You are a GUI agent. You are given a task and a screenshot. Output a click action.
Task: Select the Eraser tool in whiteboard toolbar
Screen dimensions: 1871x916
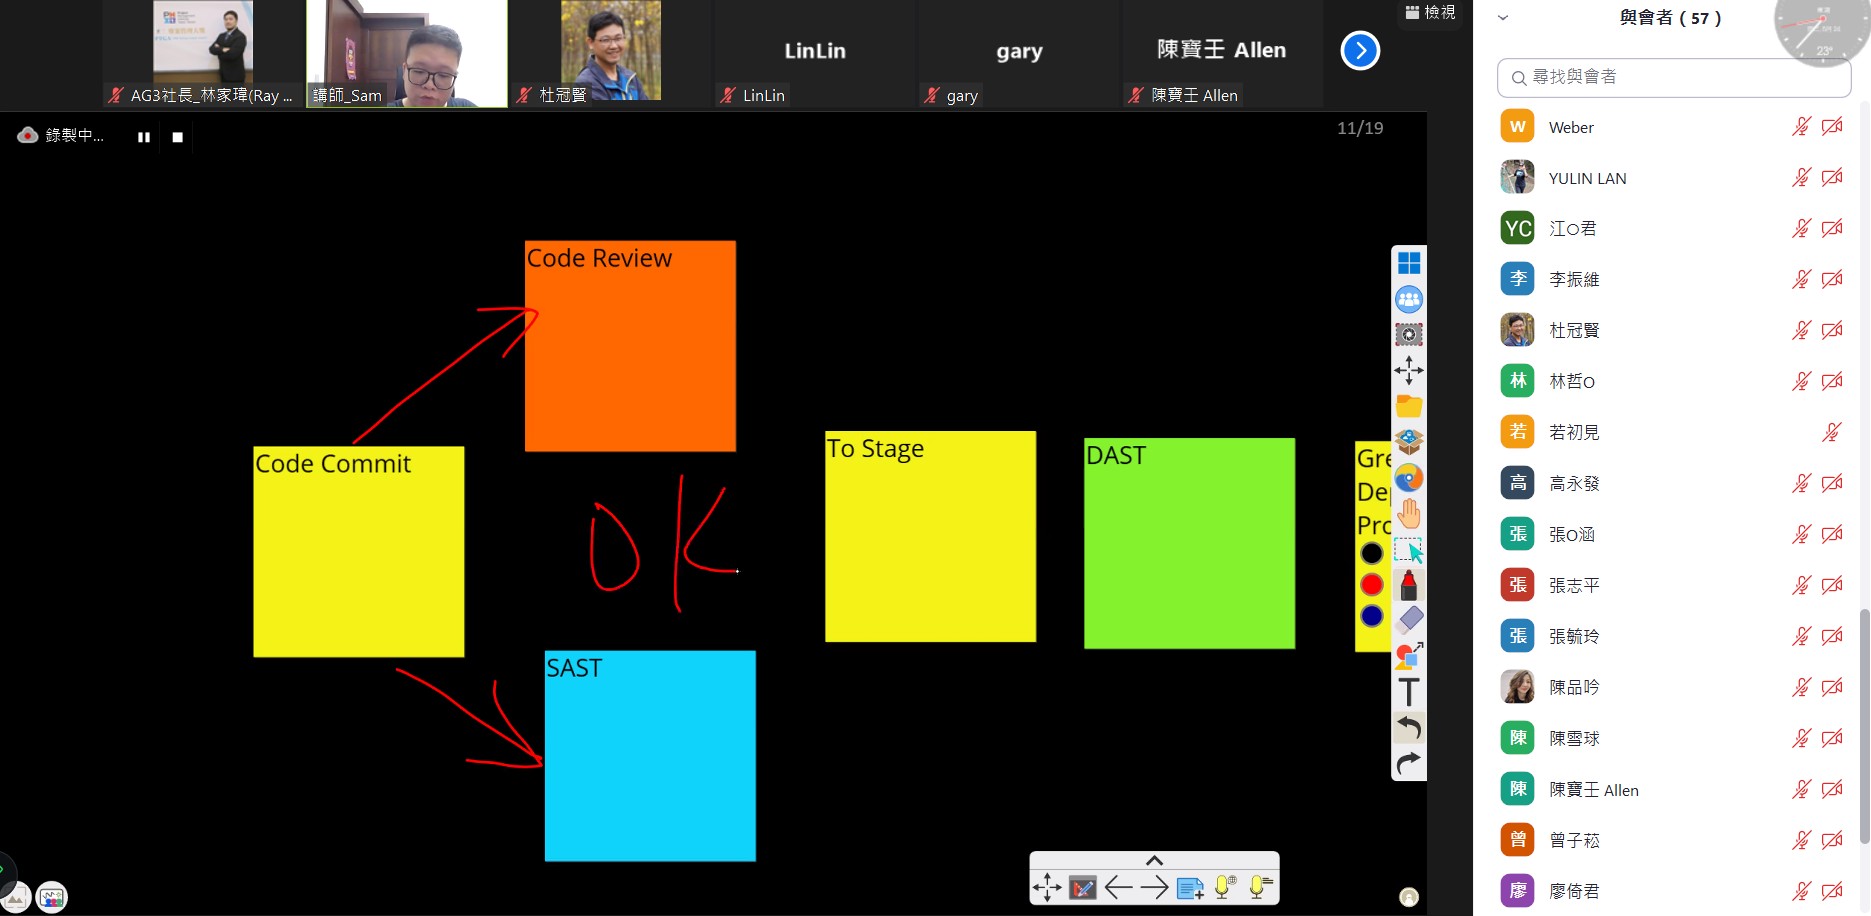(1409, 620)
